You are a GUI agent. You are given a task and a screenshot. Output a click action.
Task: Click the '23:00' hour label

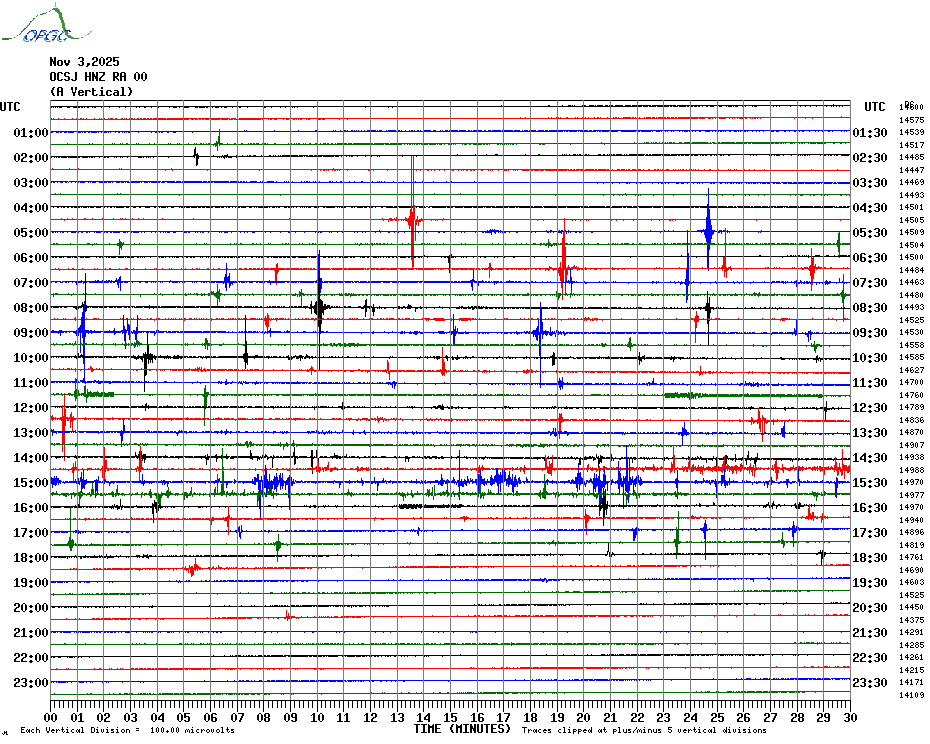pos(31,683)
